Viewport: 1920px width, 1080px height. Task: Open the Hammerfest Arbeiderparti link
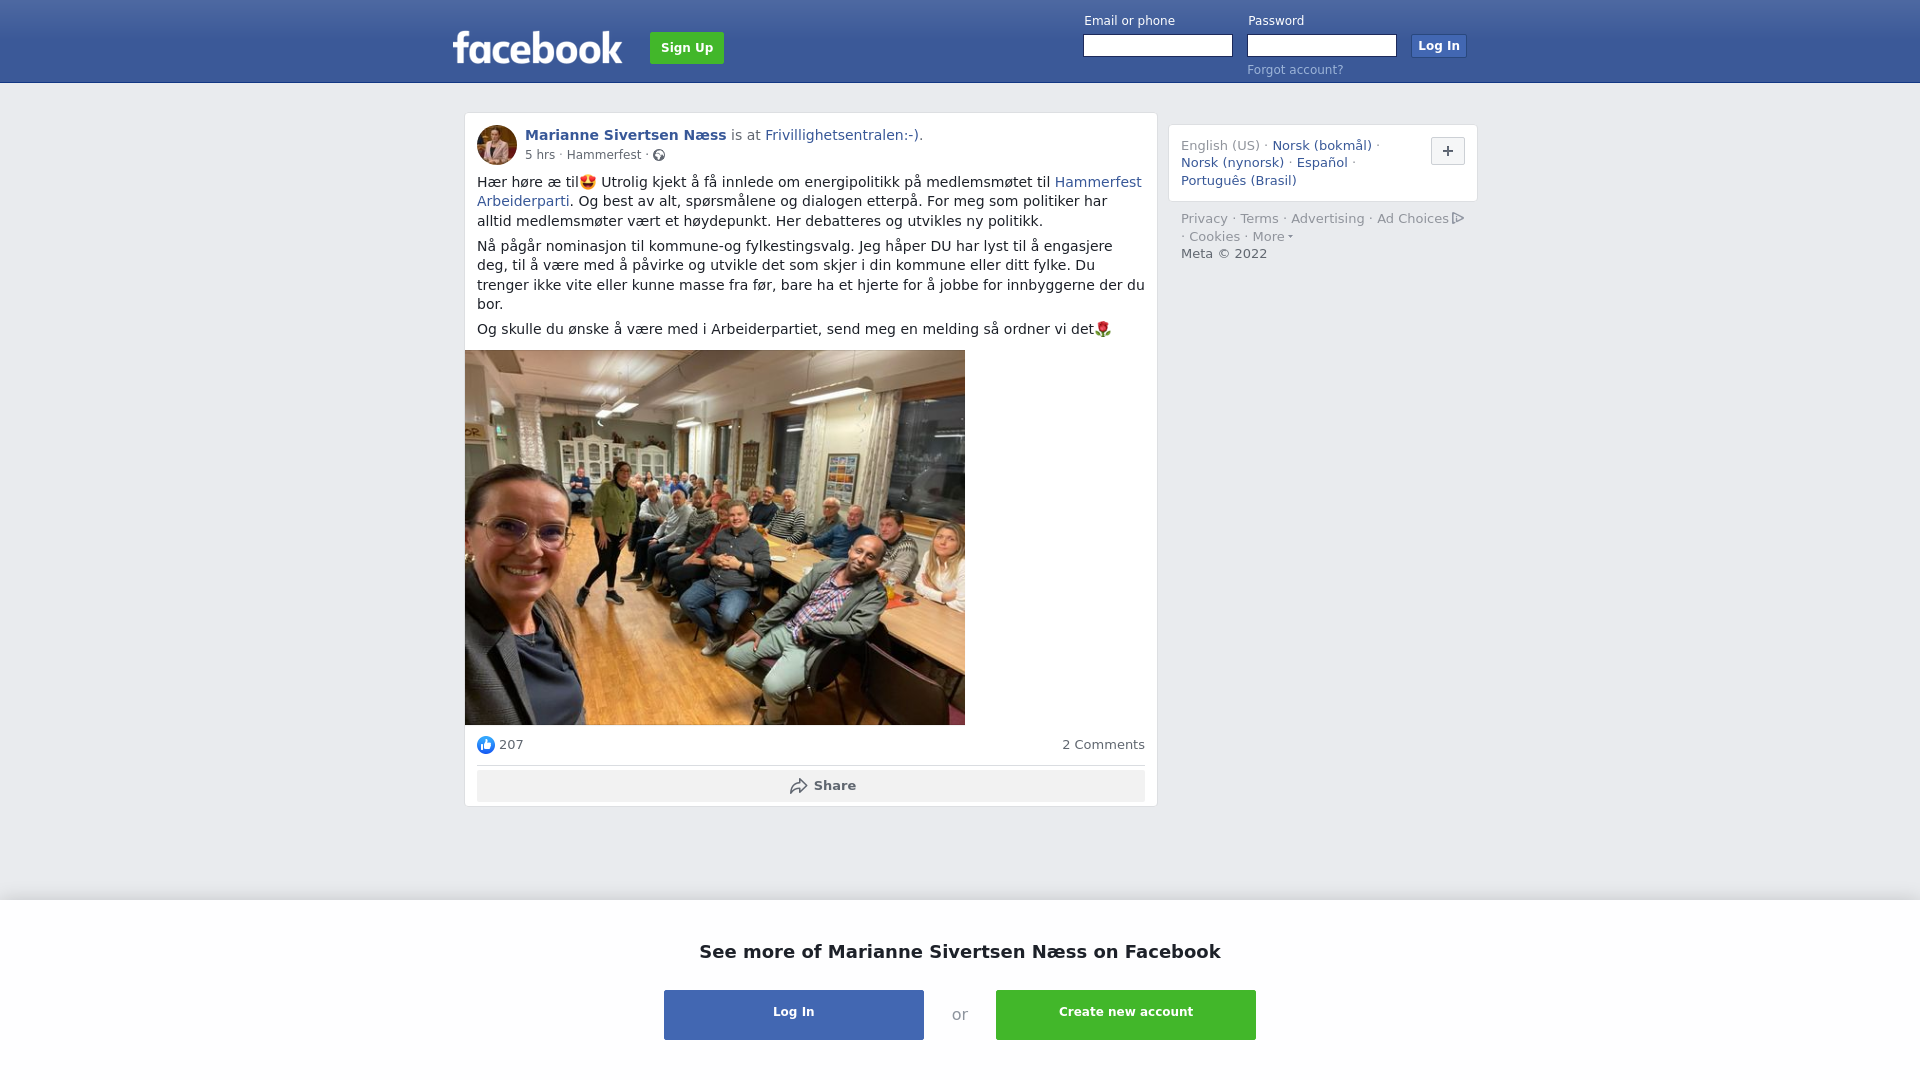[x=809, y=191]
